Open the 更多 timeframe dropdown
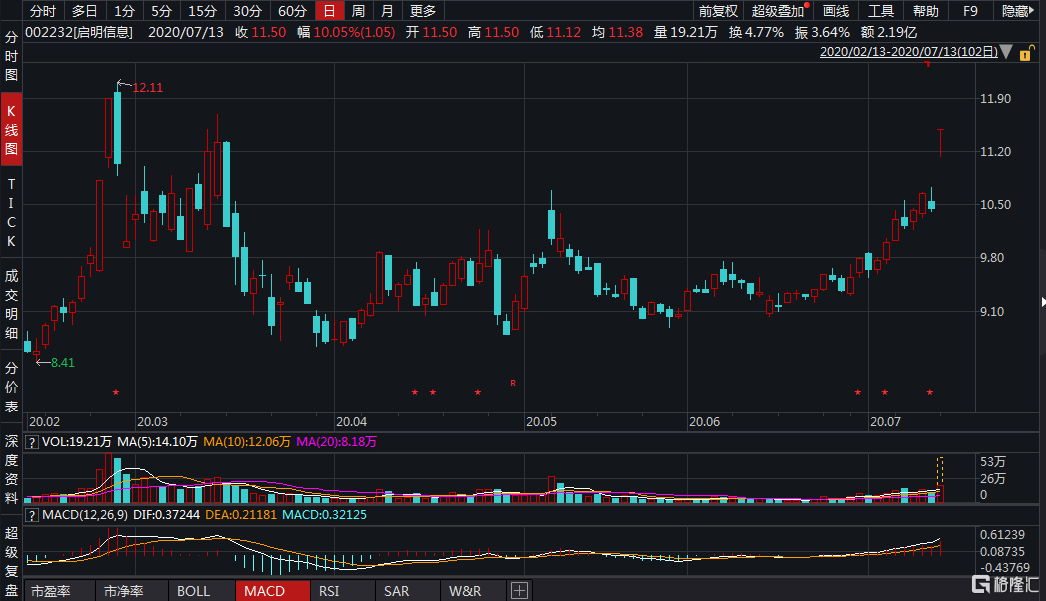1046x601 pixels. (420, 11)
